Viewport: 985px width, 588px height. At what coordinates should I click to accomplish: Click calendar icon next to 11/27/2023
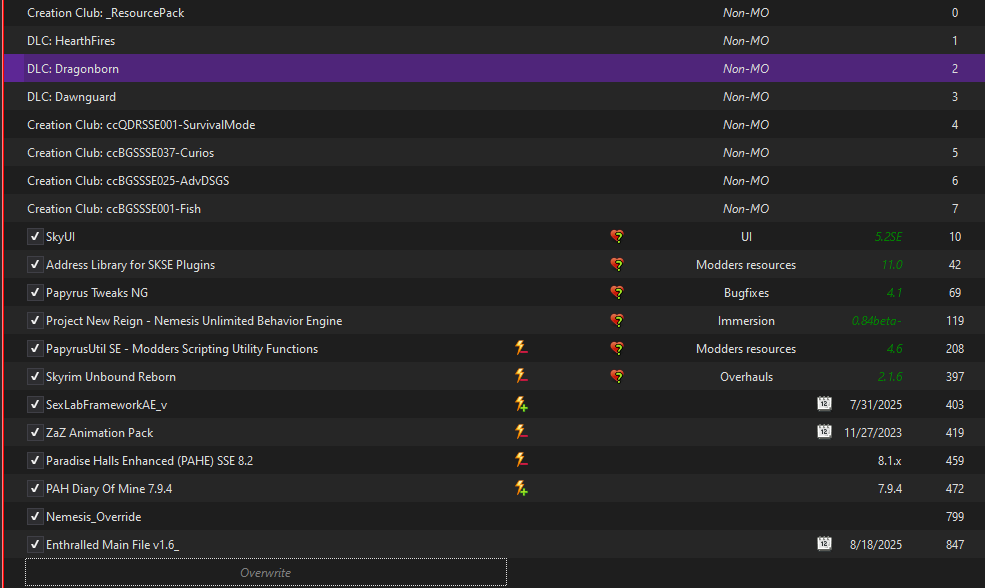824,432
